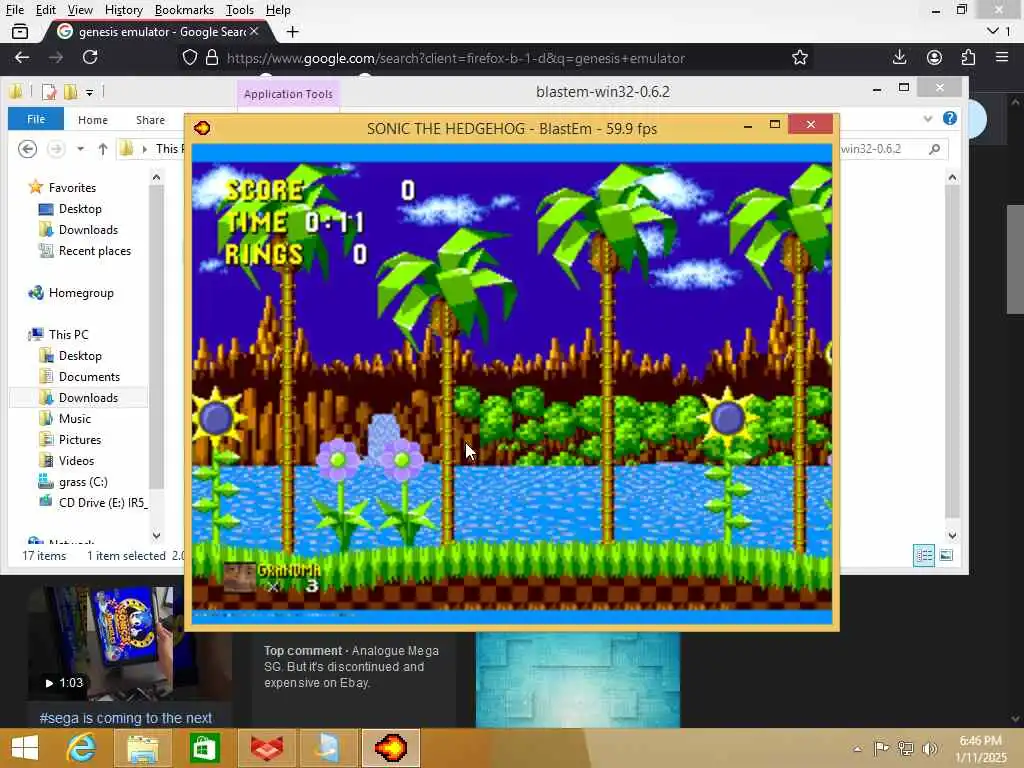Click the file list scroll down arrow
The image size is (1024, 768).
tap(952, 536)
